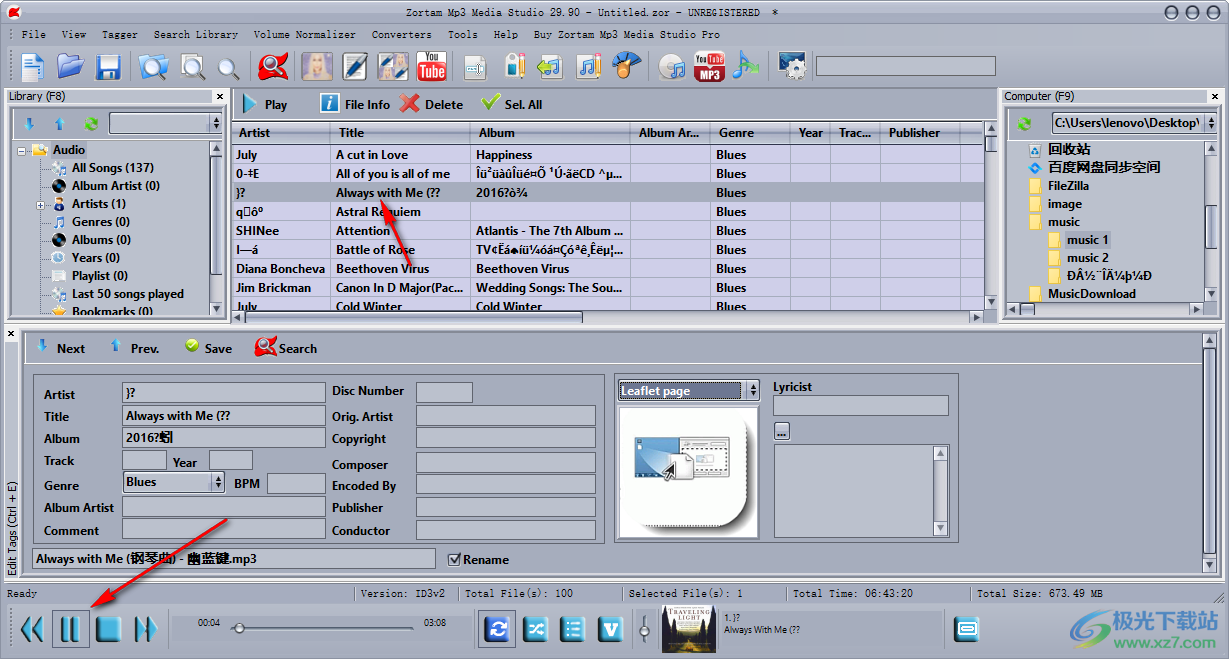Toggle the repeat playback icon
Image resolution: width=1229 pixels, height=659 pixels.
(x=497, y=629)
